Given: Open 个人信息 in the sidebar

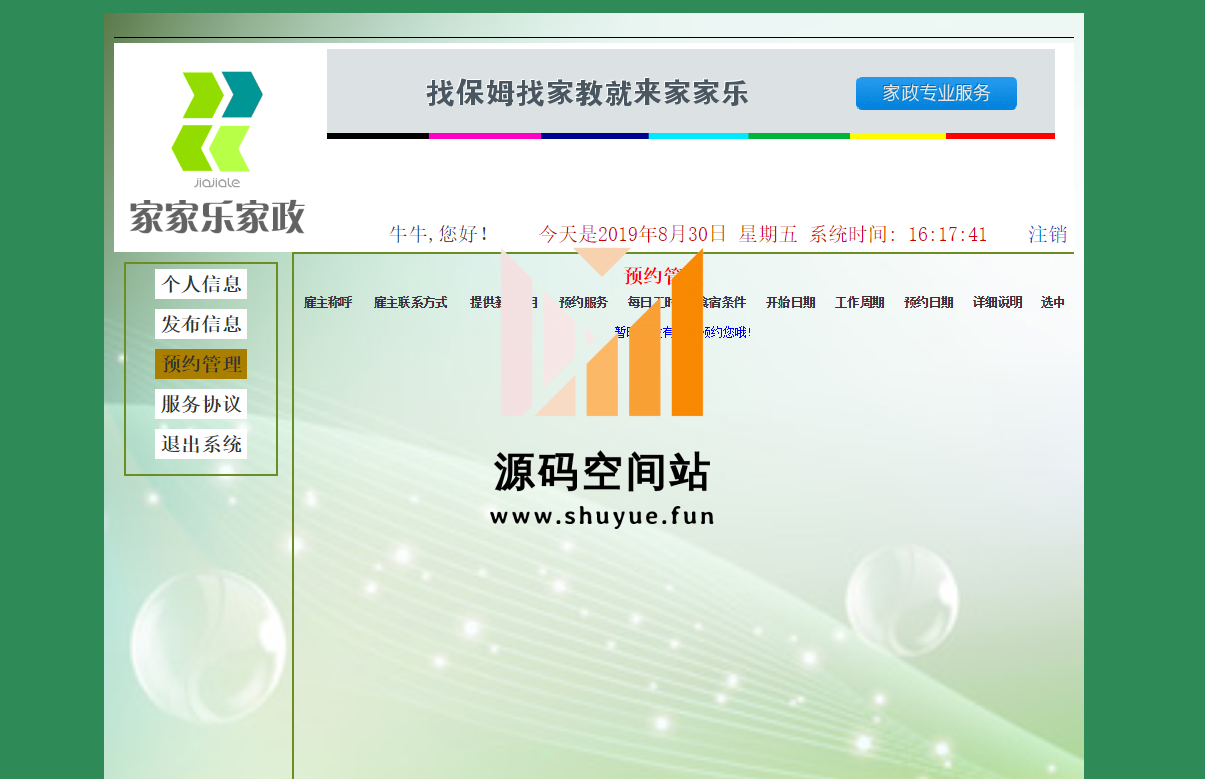Looking at the screenshot, I should [201, 284].
